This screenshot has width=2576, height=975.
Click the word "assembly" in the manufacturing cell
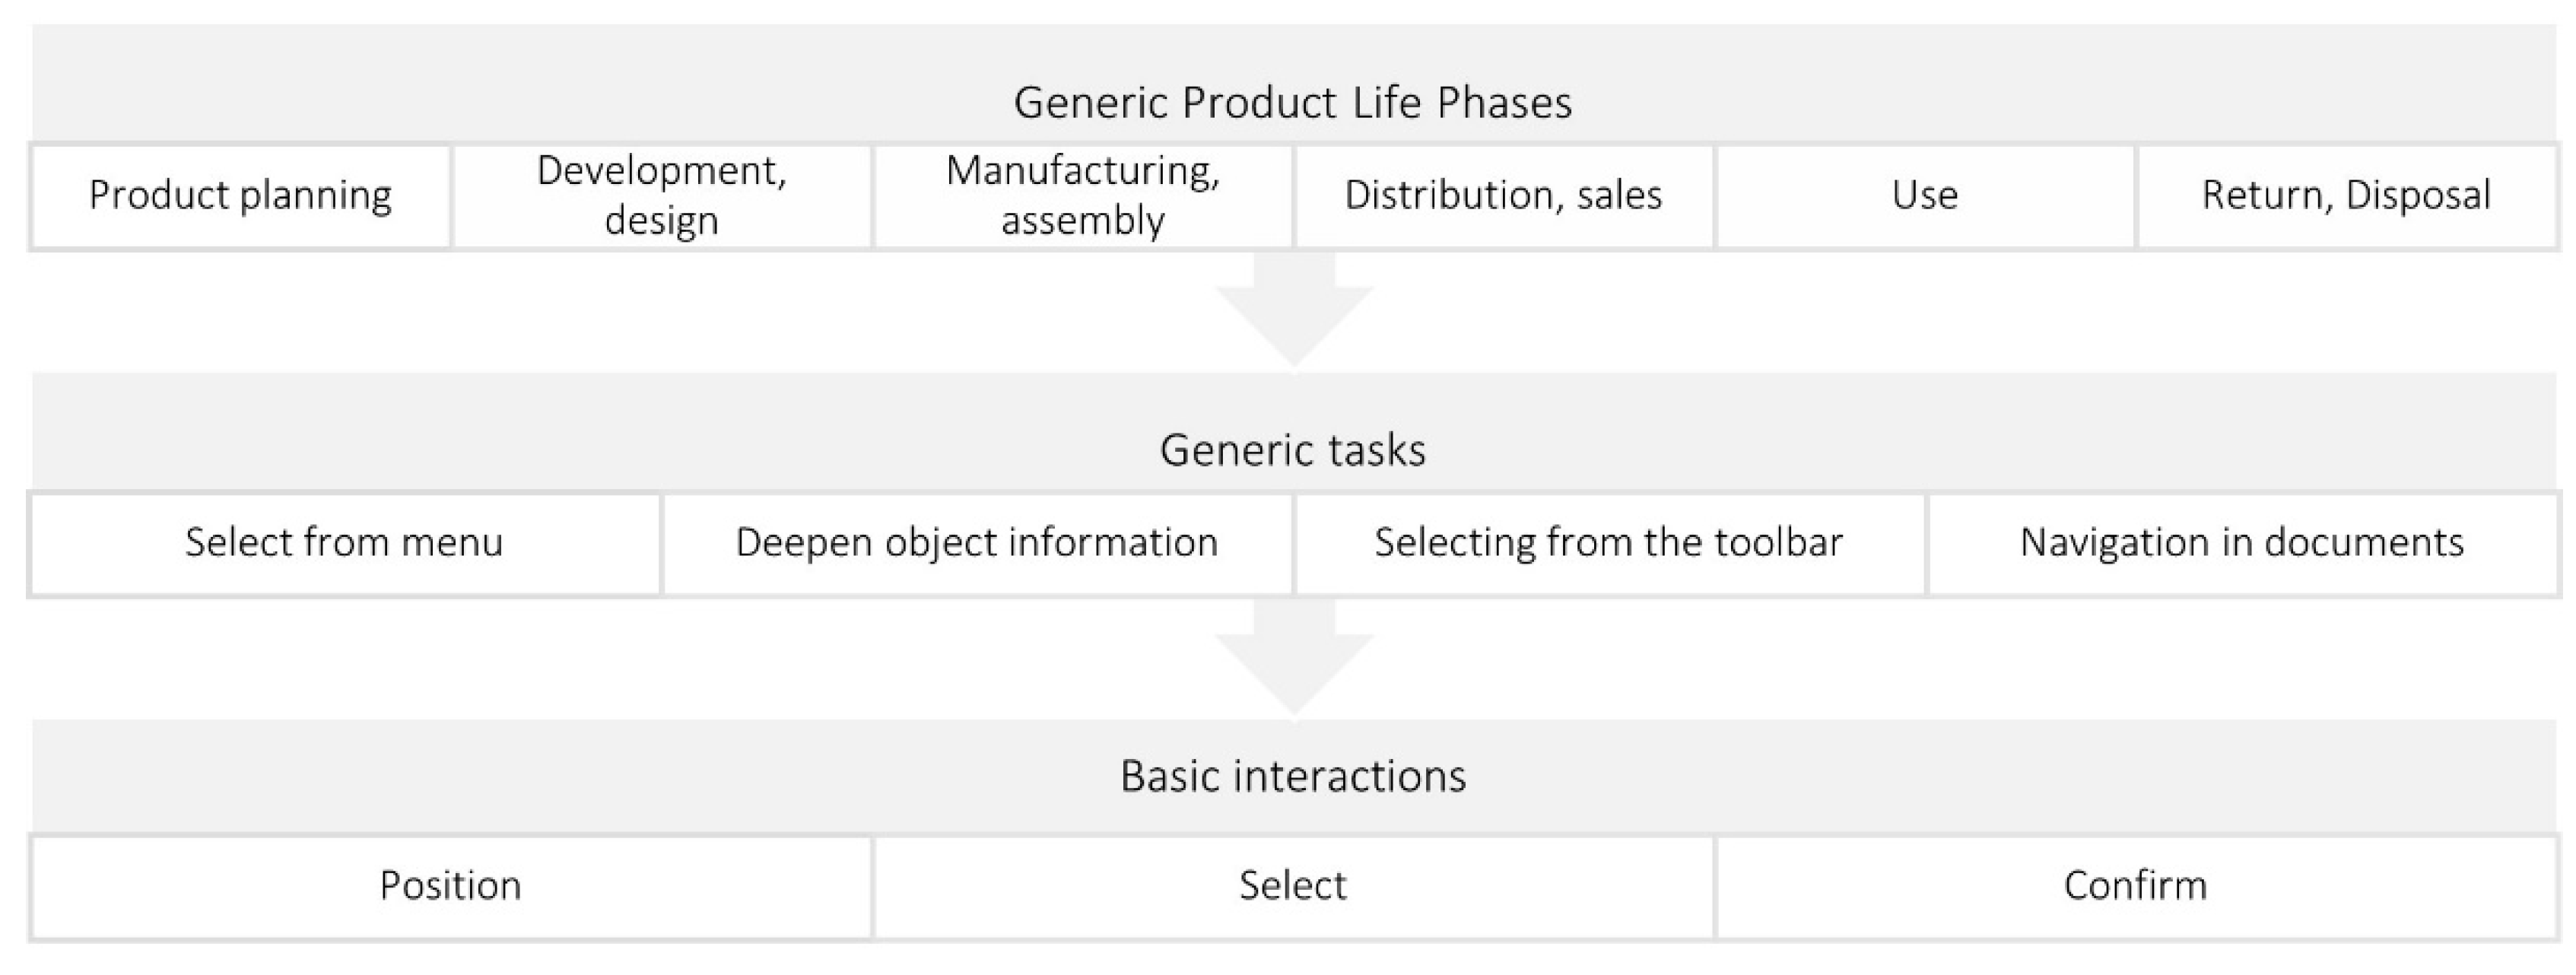1083,221
